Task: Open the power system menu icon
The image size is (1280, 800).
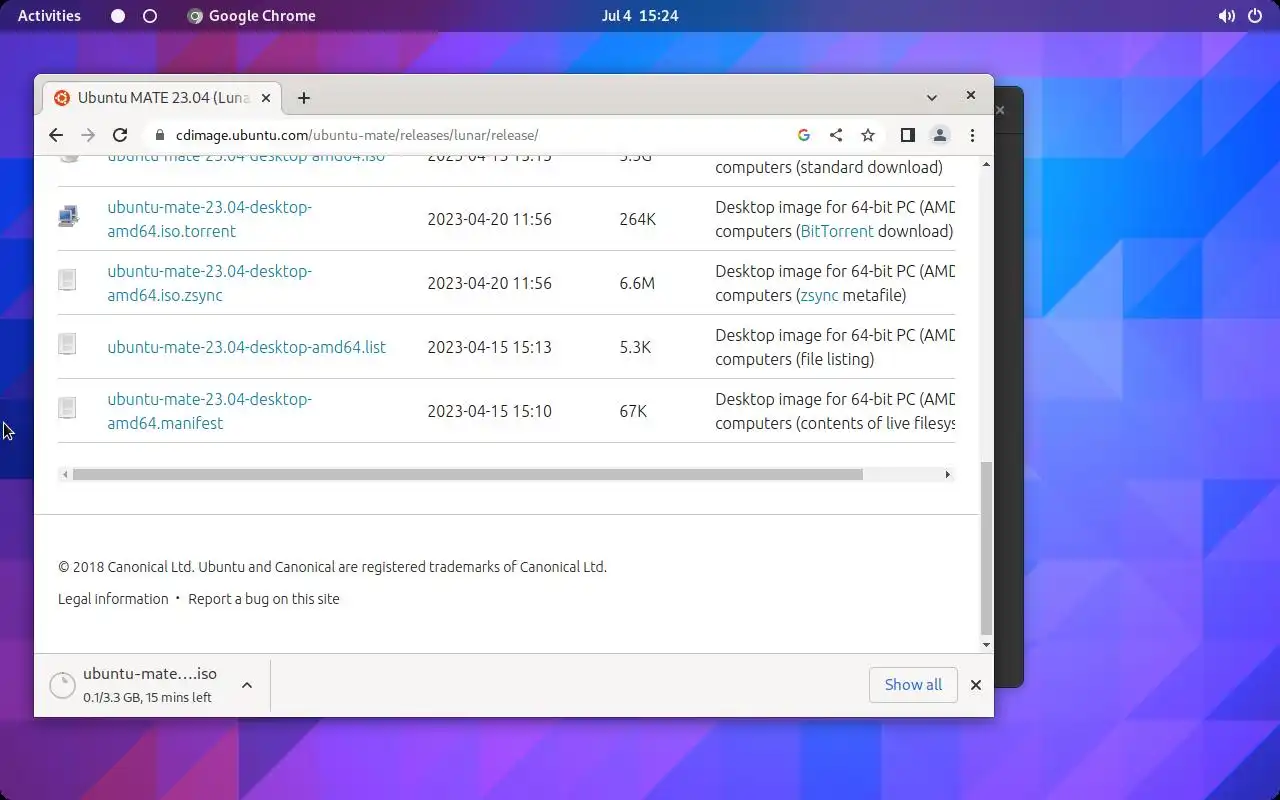Action: click(x=1255, y=16)
